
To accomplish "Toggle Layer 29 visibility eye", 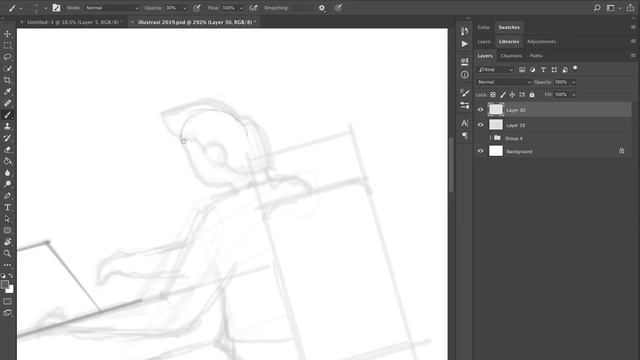I will coord(480,125).
